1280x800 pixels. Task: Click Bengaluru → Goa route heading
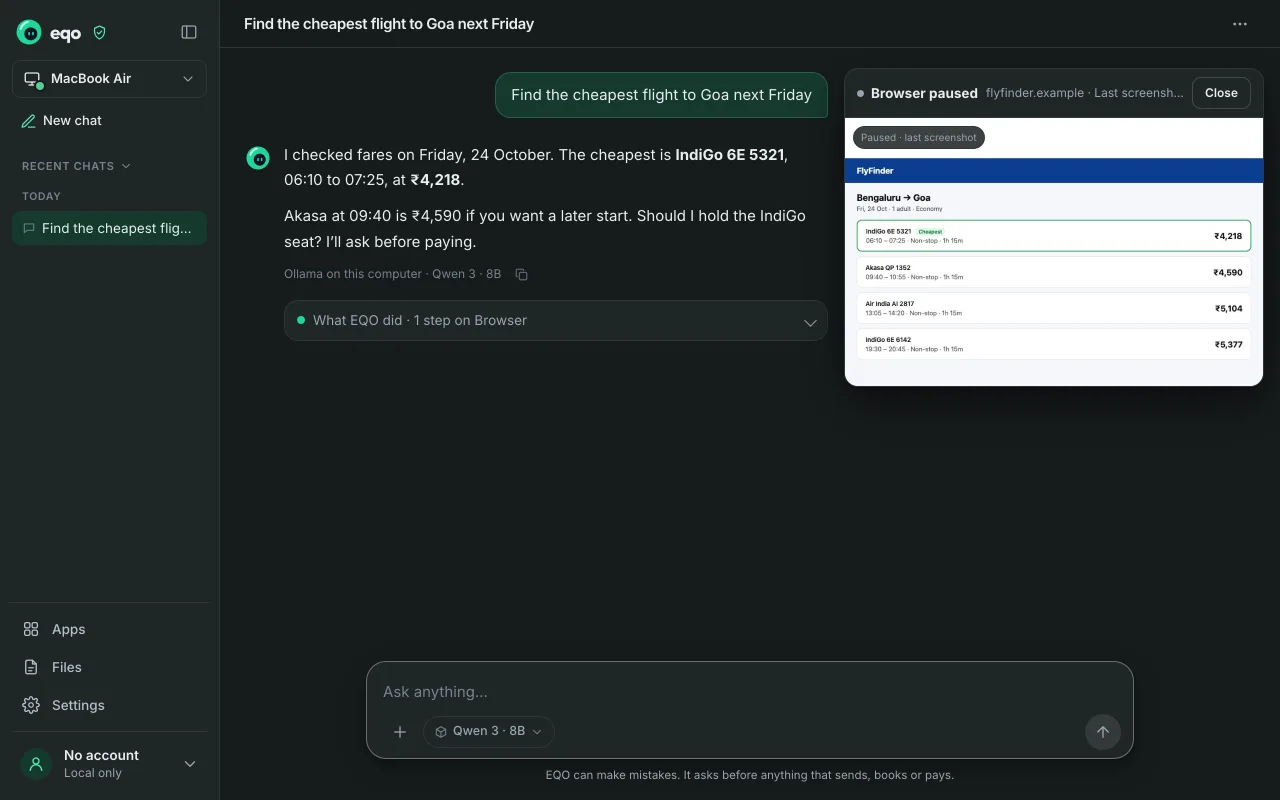tap(894, 198)
